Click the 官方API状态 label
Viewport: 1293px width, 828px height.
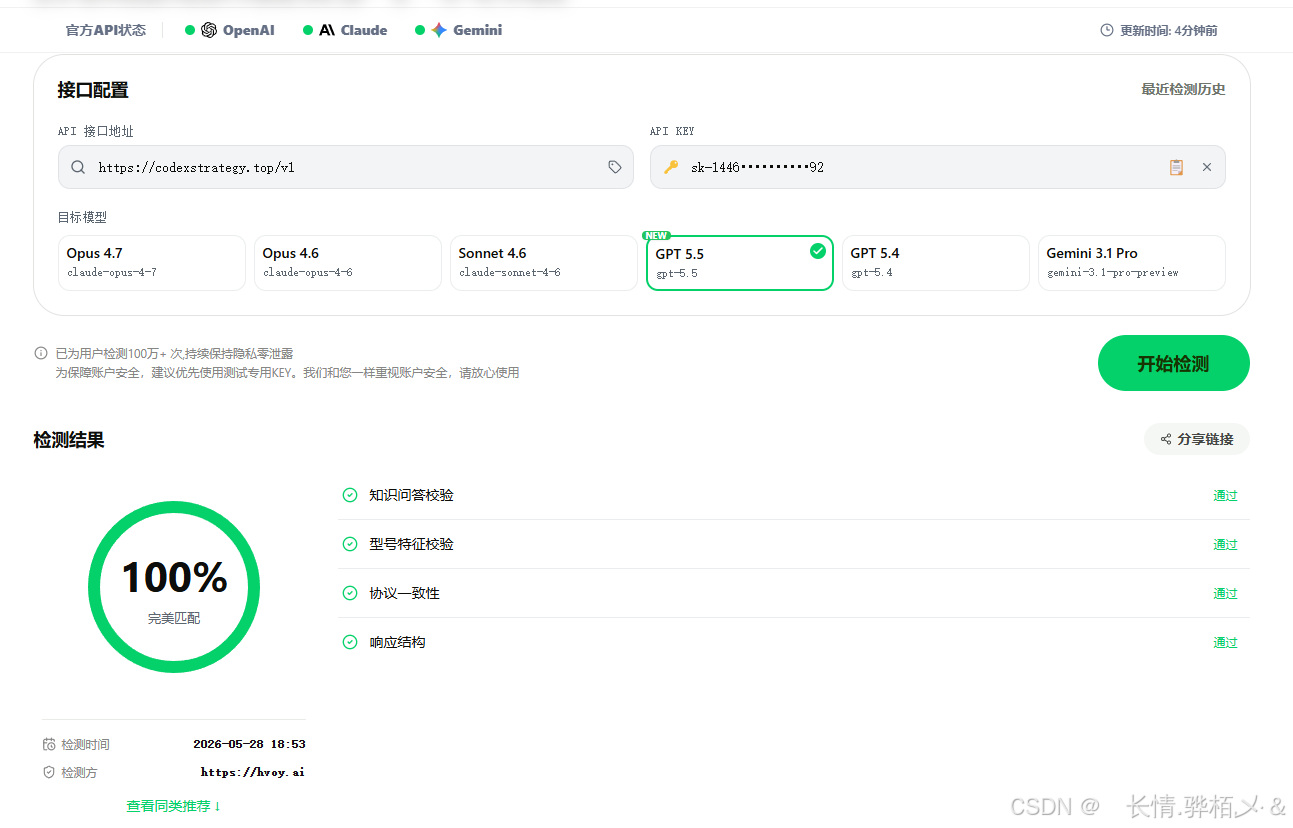(x=106, y=30)
